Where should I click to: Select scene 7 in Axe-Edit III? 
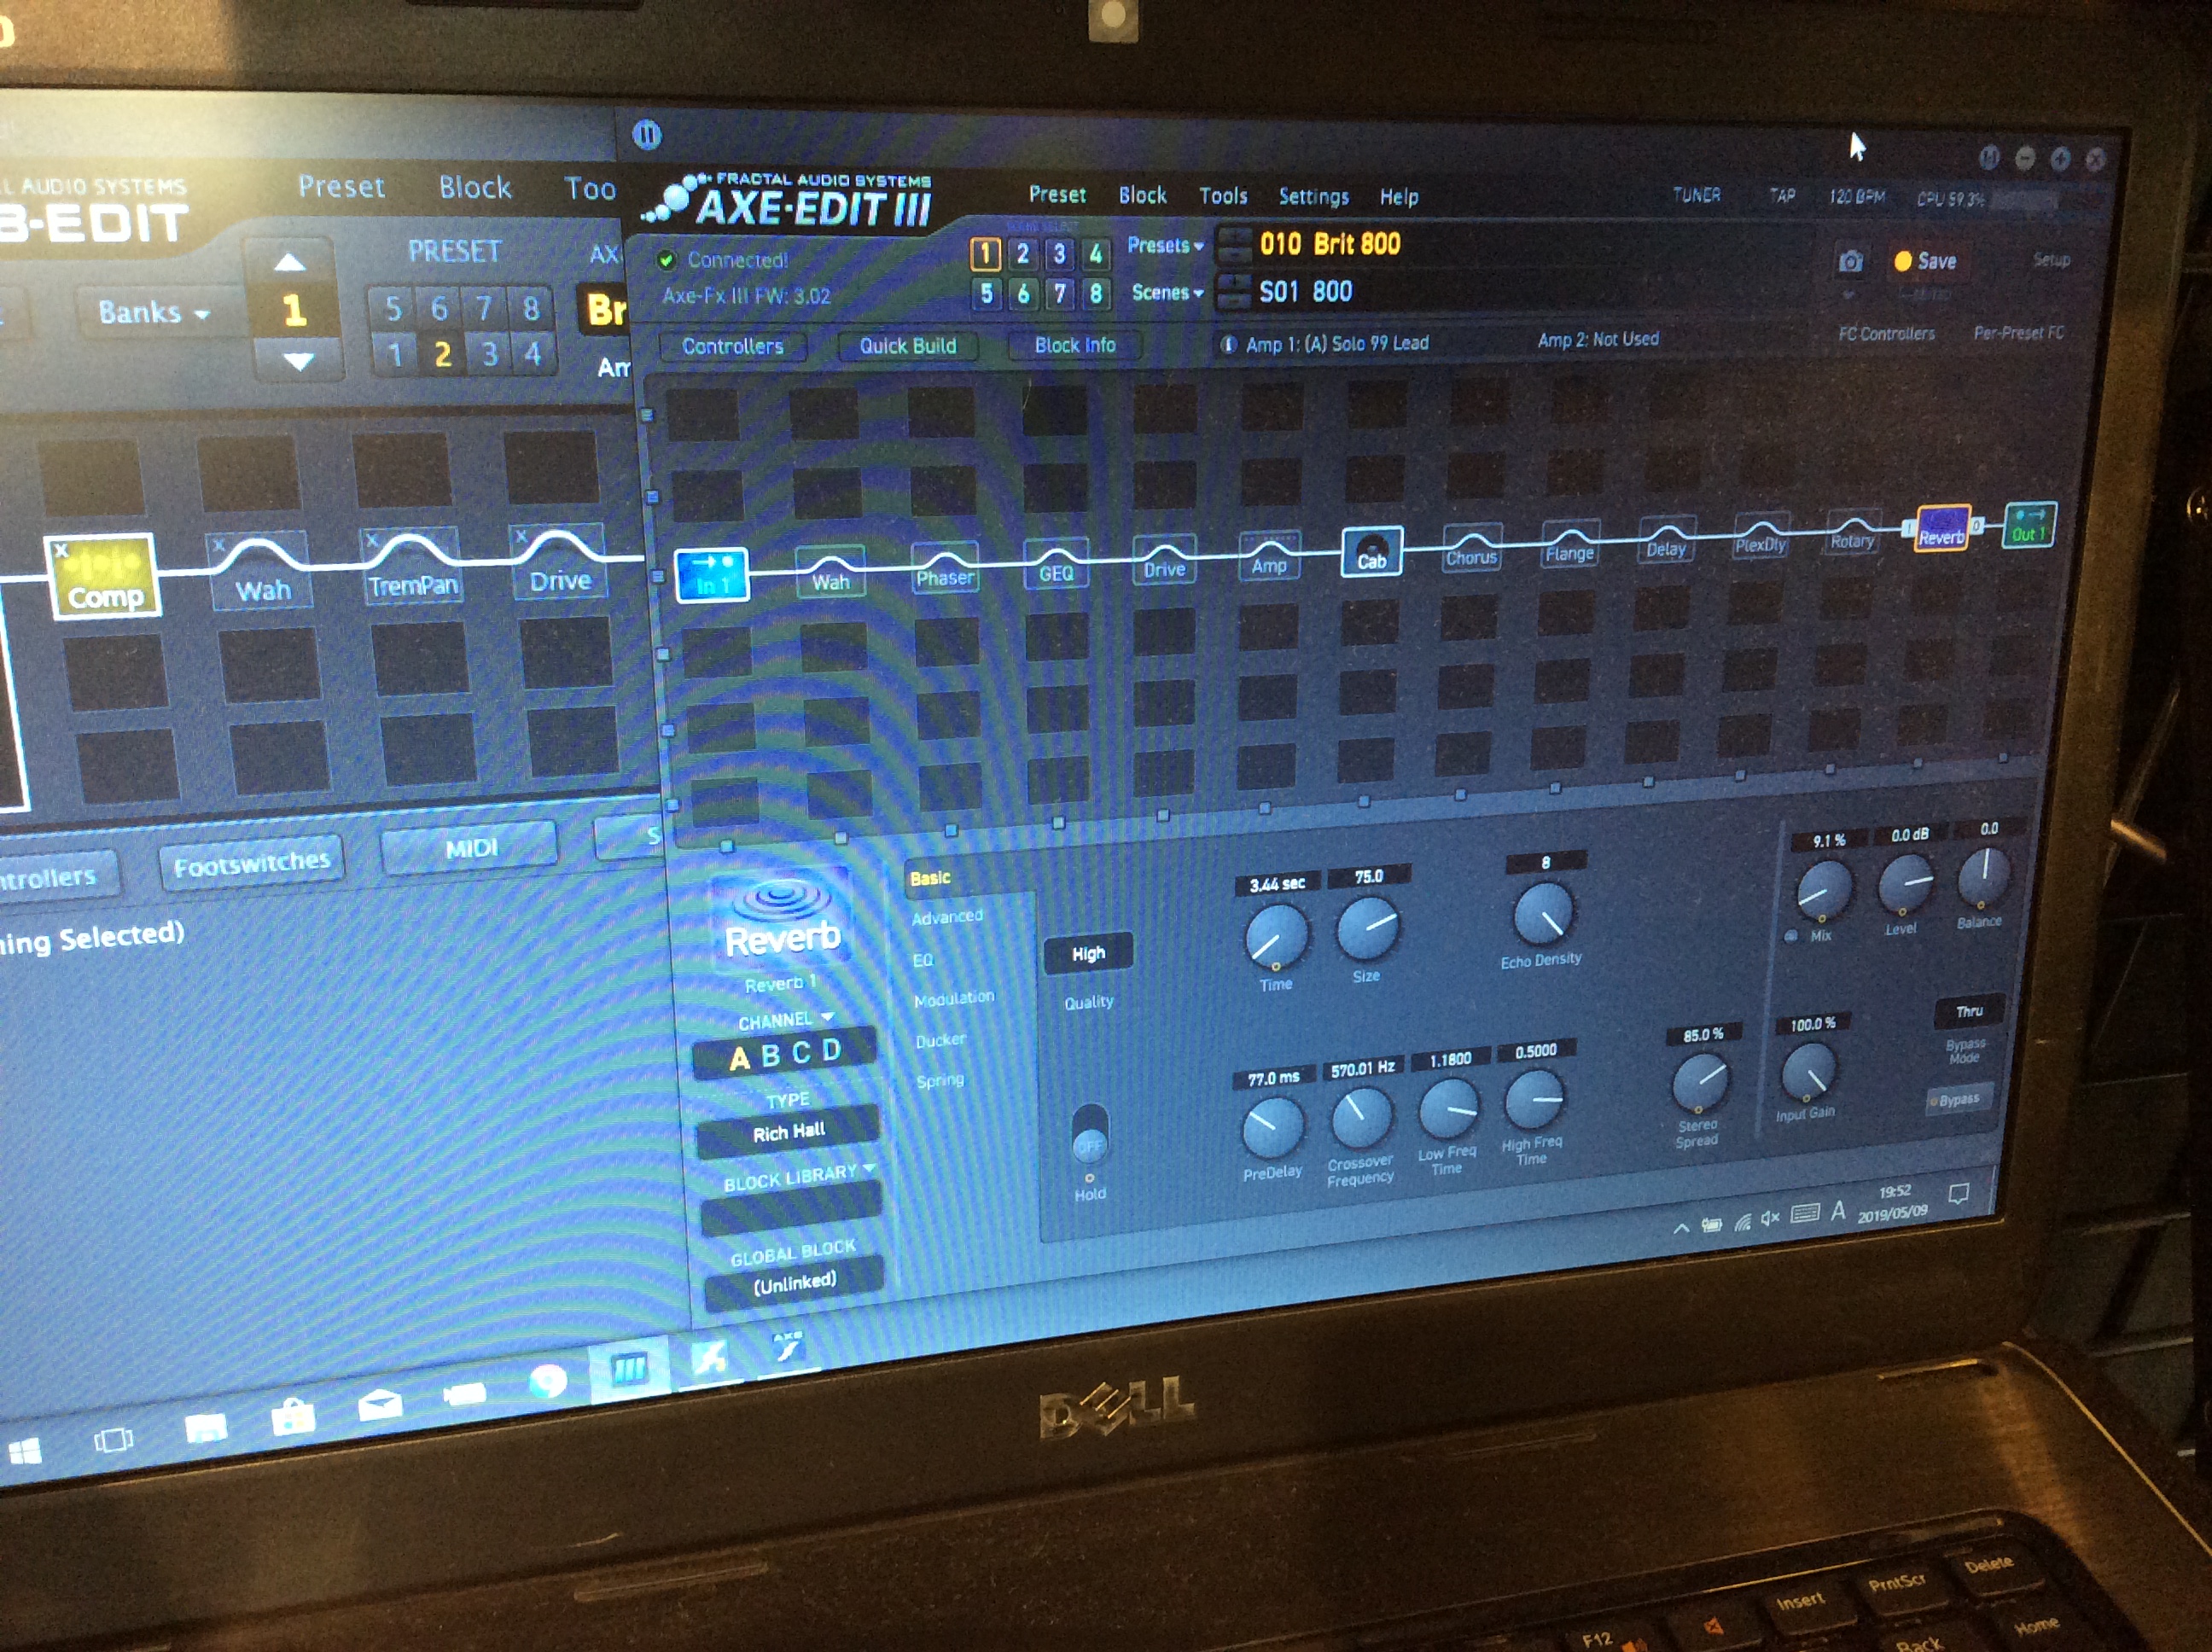[x=1060, y=294]
